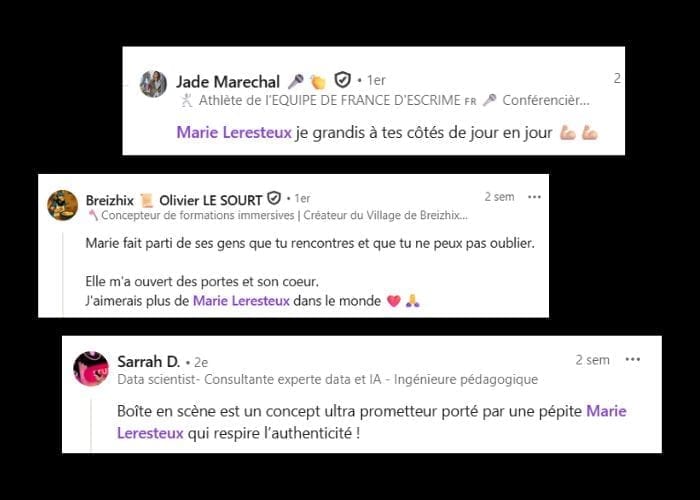Click the scroll emoji after Breizhix
Image resolution: width=700 pixels, height=500 pixels.
tap(146, 200)
